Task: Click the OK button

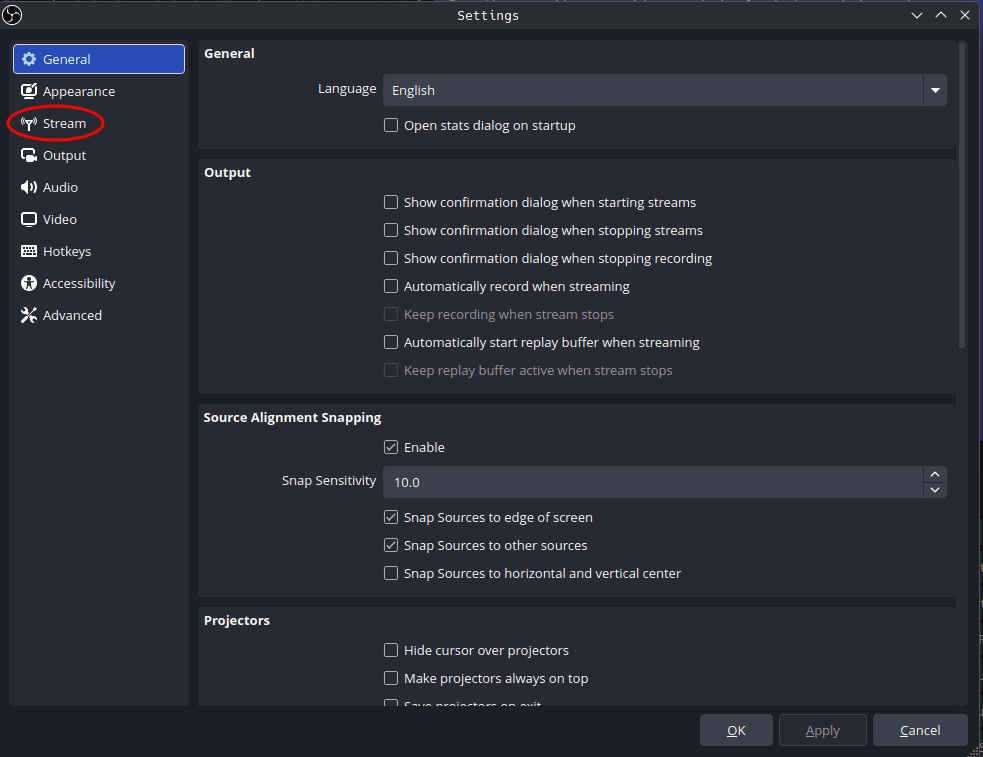Action: pos(736,730)
